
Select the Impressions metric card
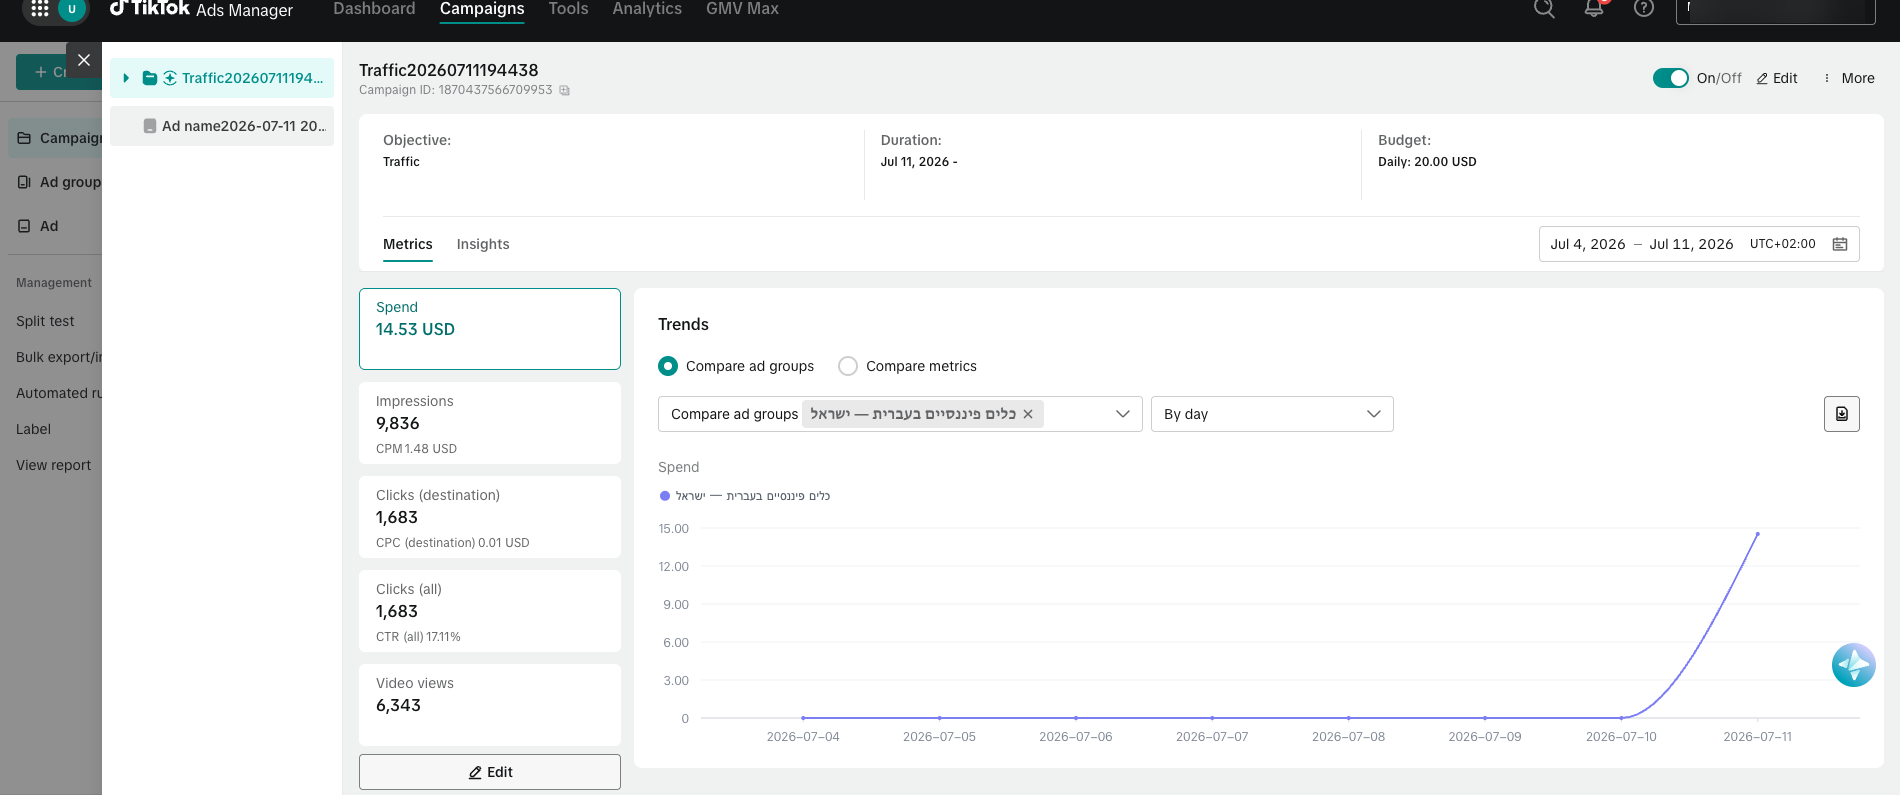pyautogui.click(x=490, y=423)
